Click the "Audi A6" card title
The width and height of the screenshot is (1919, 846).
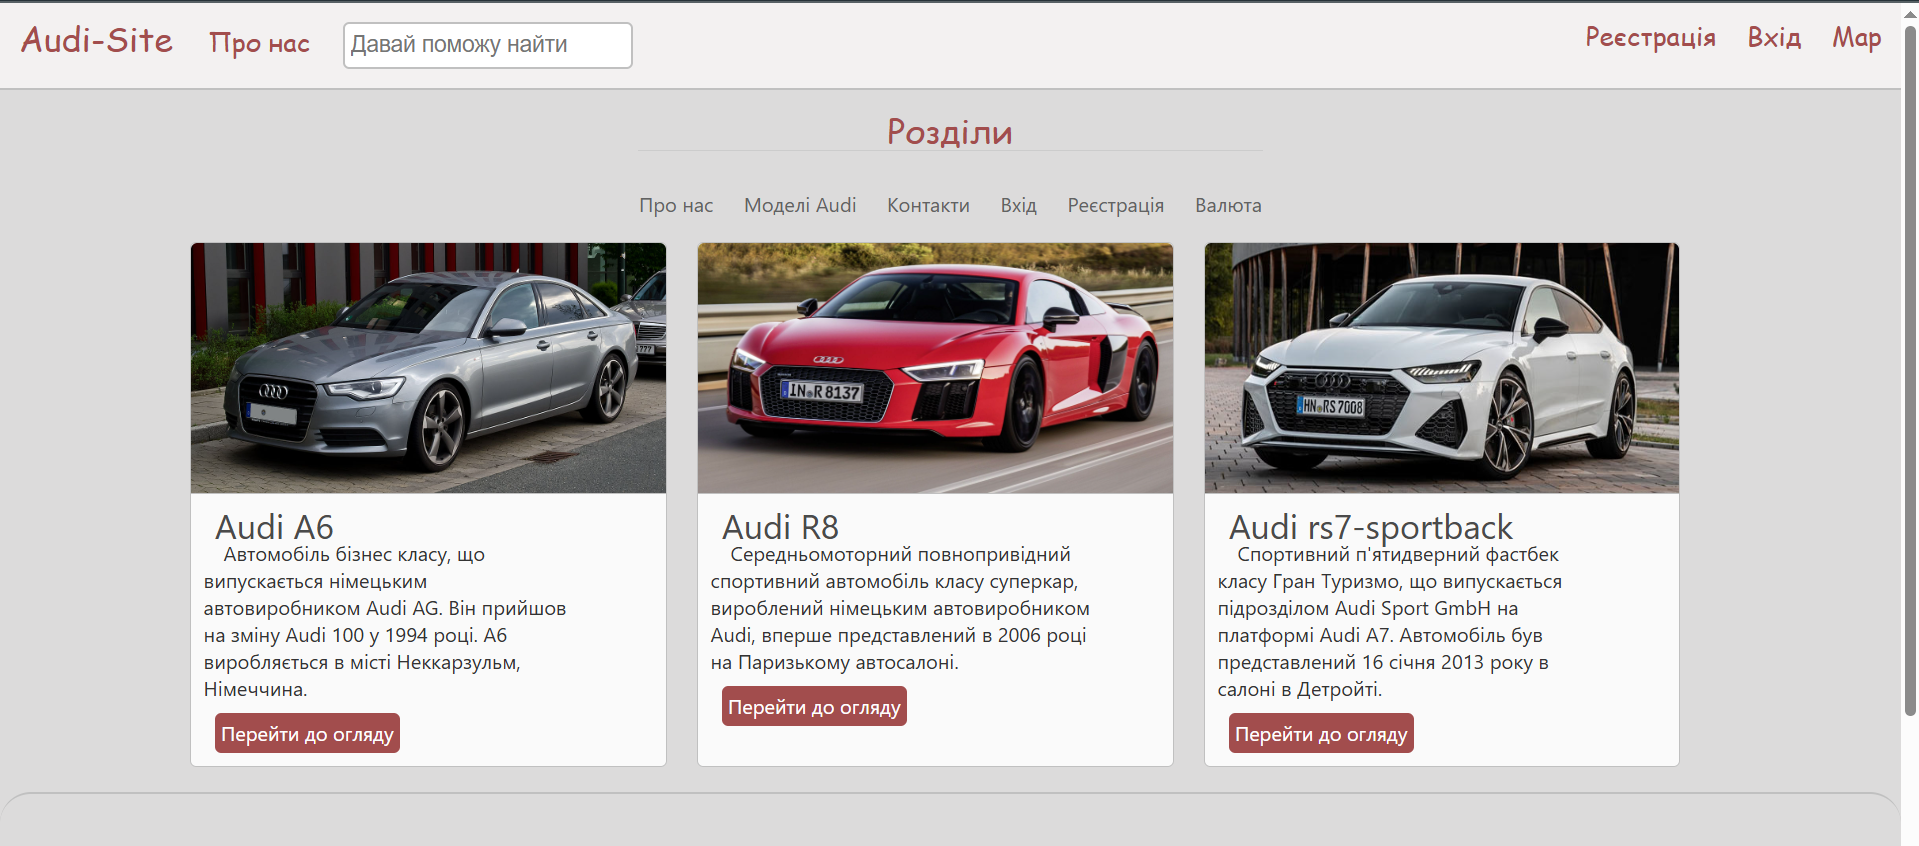pos(274,527)
